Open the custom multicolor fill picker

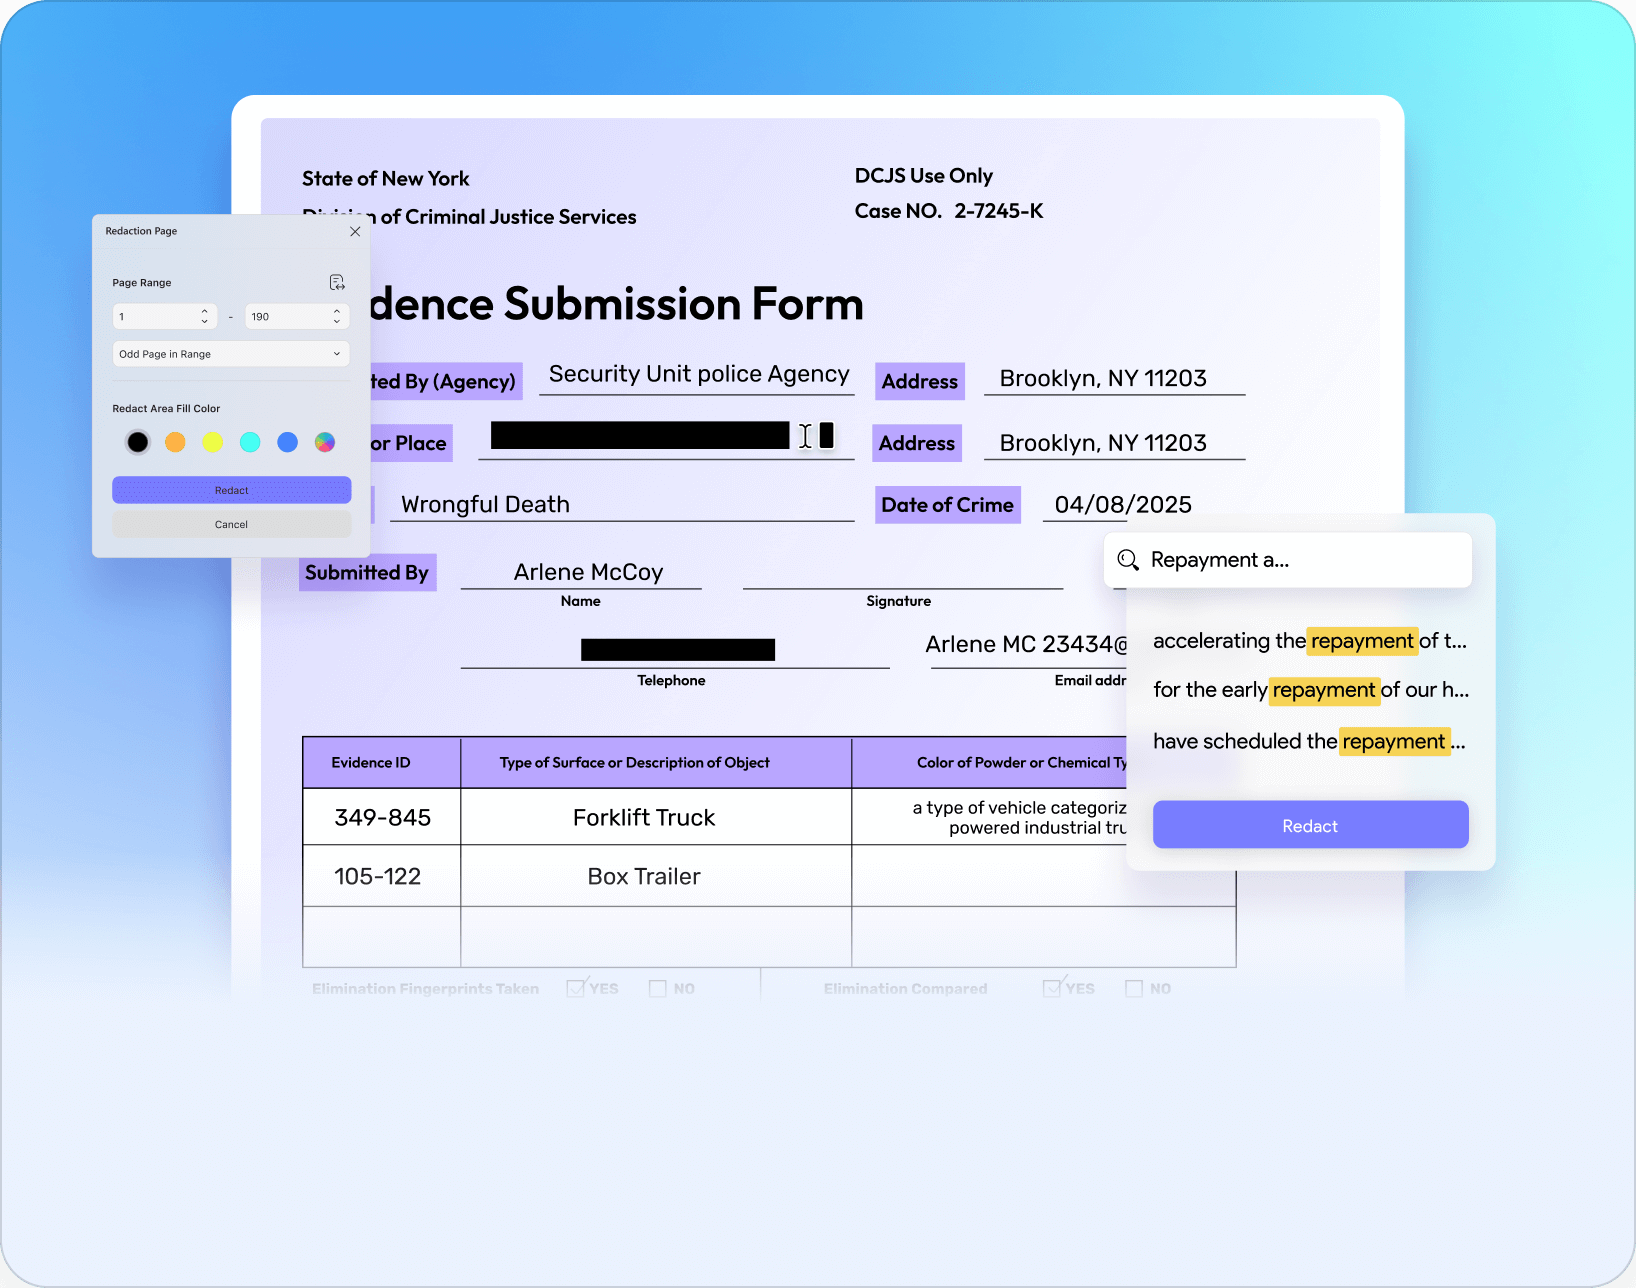(x=325, y=442)
